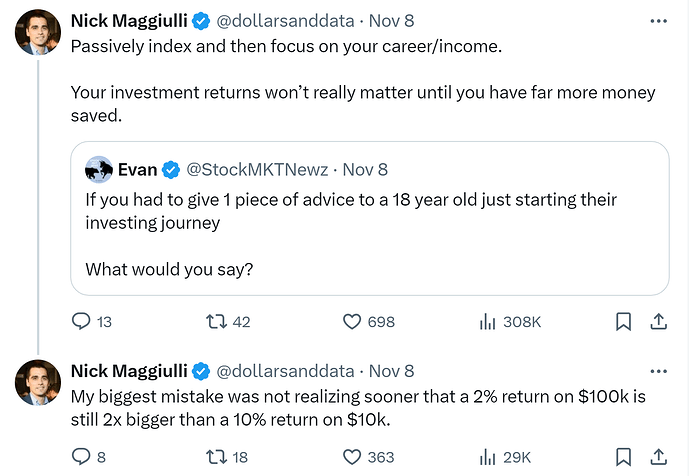Open more options on the first tweet
Viewport: 690px width, 476px height.
pyautogui.click(x=659, y=21)
